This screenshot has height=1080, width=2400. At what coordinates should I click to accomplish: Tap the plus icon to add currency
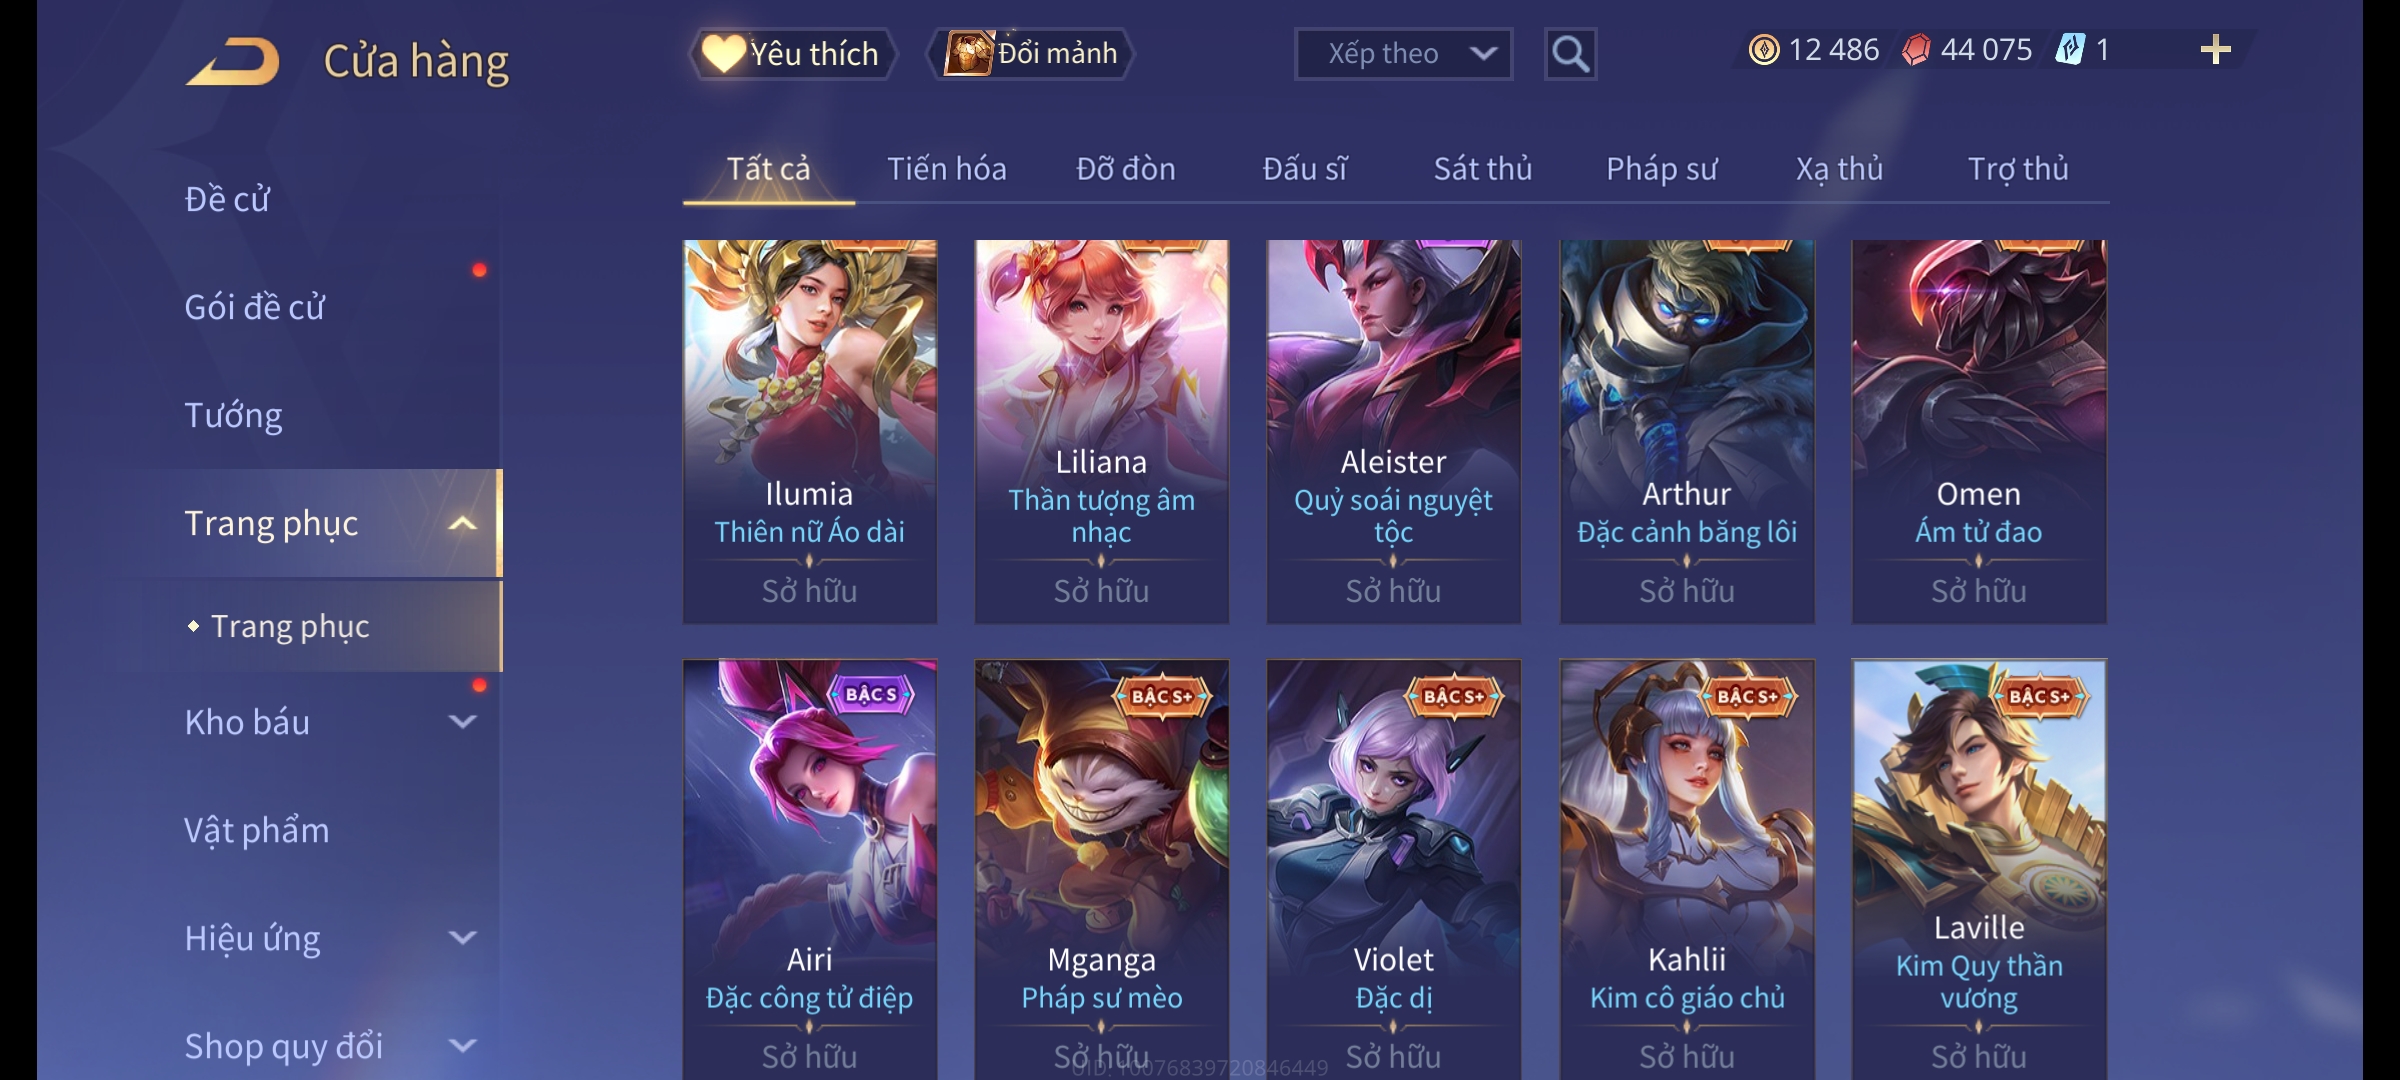point(2215,50)
